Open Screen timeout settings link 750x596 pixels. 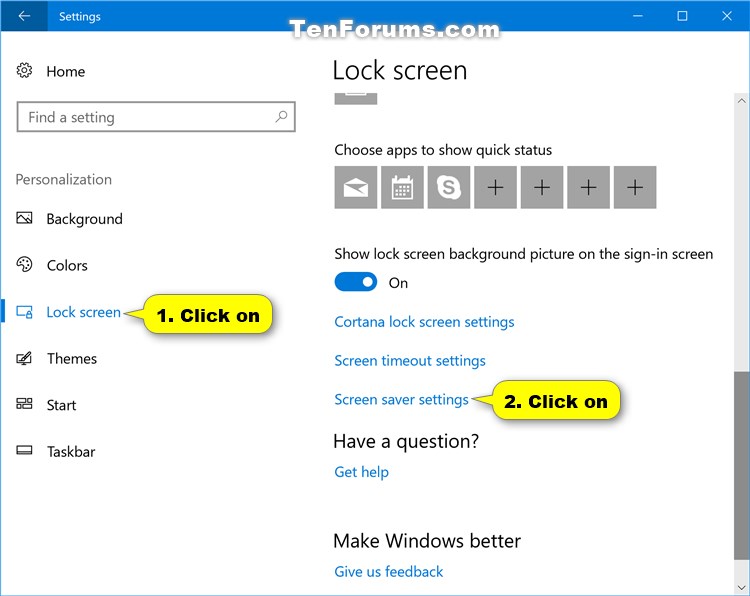[410, 361]
